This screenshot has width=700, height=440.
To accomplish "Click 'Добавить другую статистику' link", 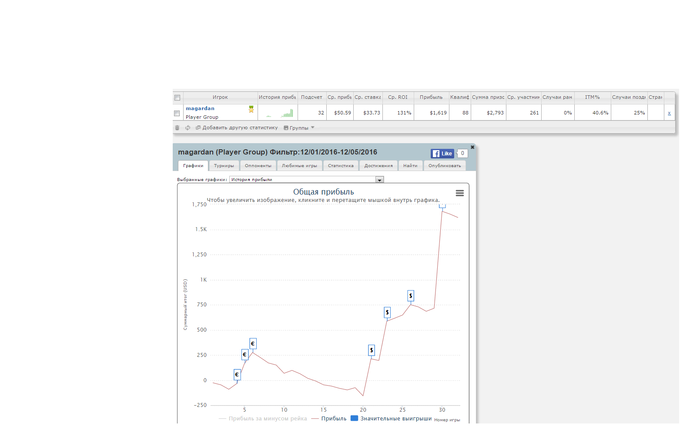I will [x=238, y=128].
